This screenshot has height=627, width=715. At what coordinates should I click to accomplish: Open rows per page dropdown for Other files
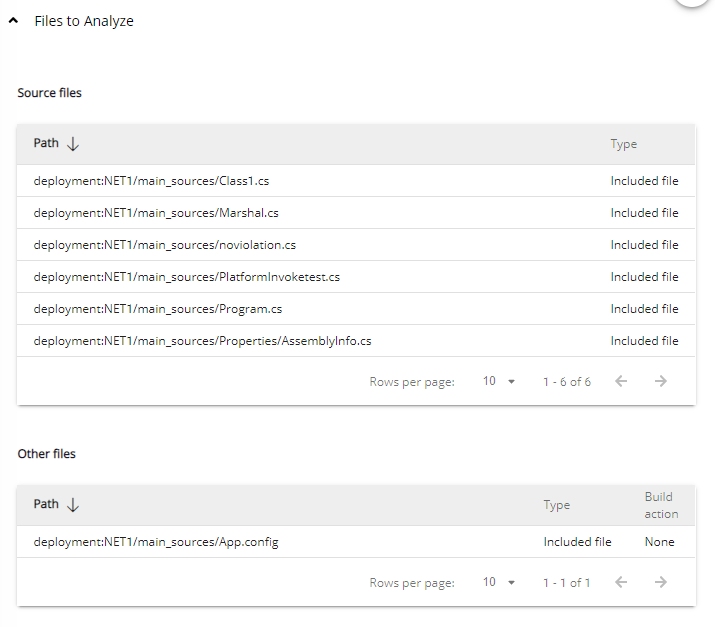tap(498, 582)
